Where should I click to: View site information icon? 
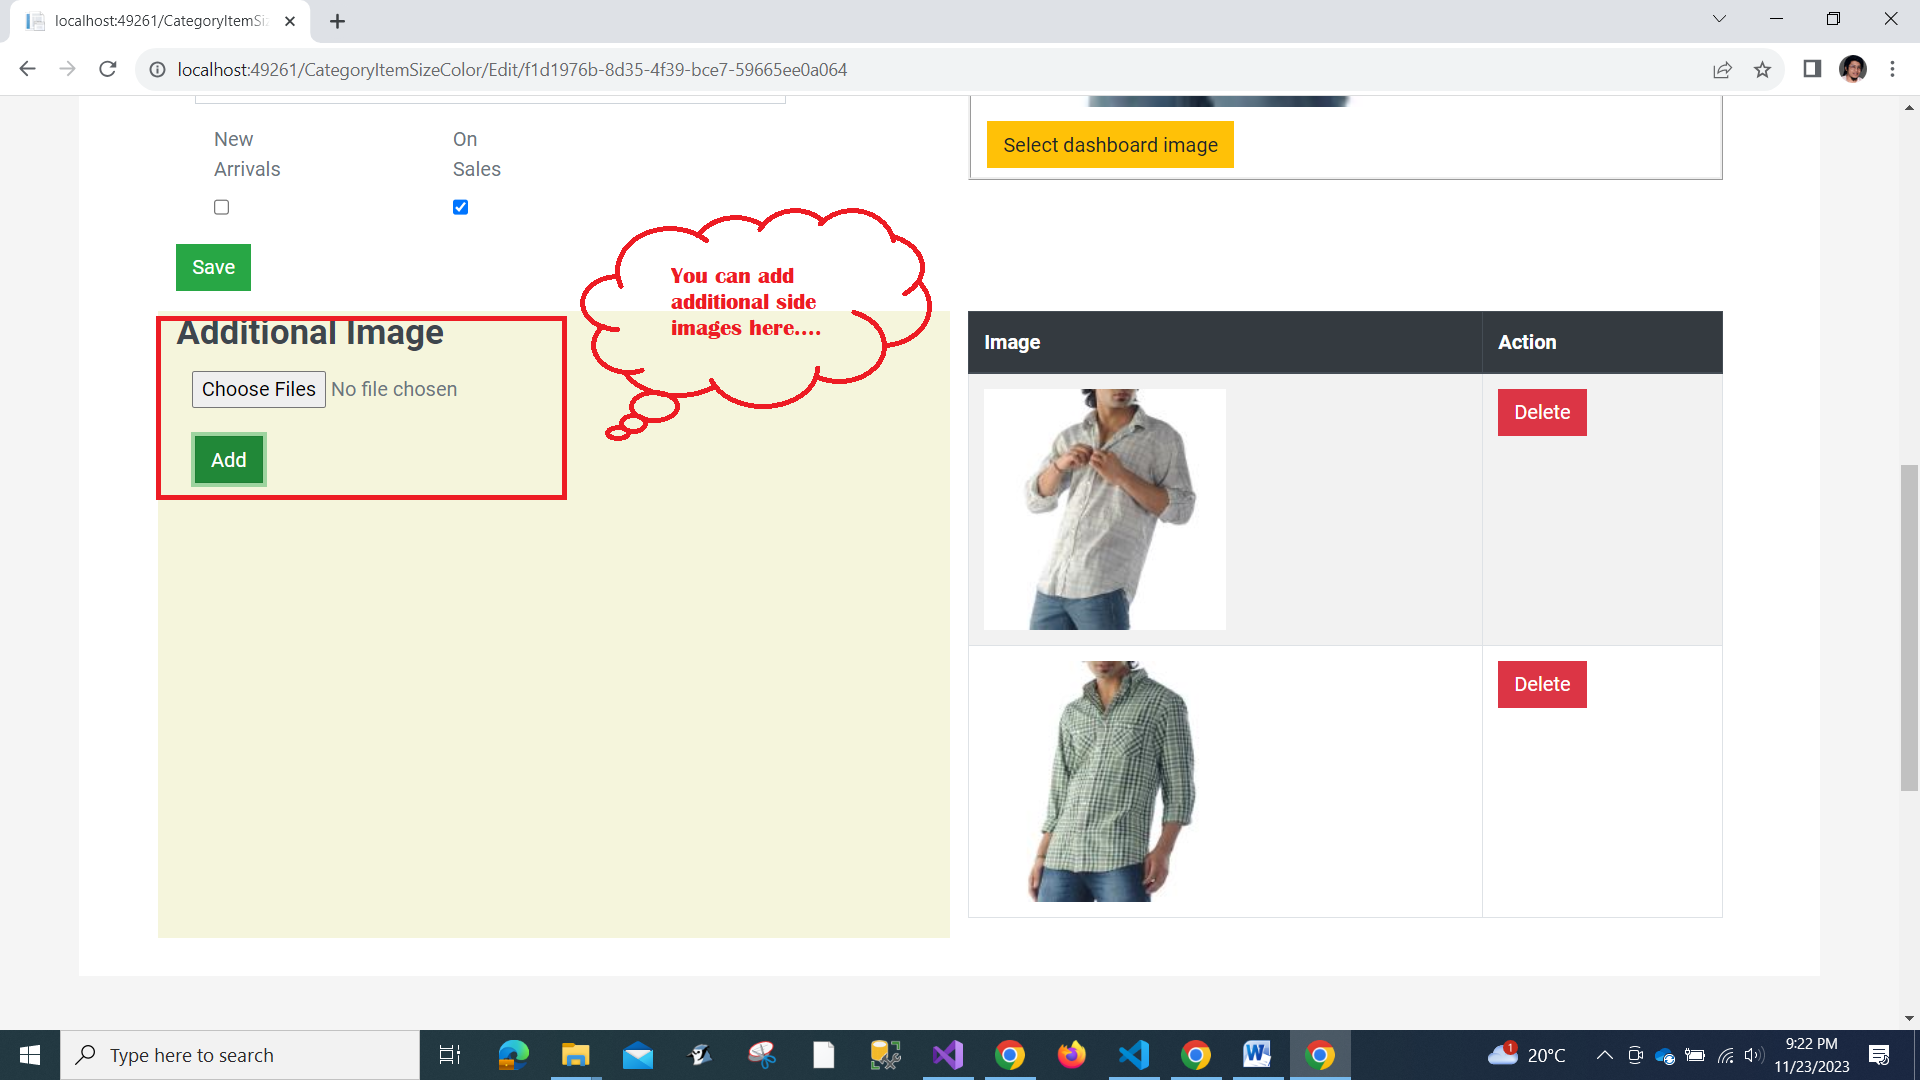coord(157,69)
